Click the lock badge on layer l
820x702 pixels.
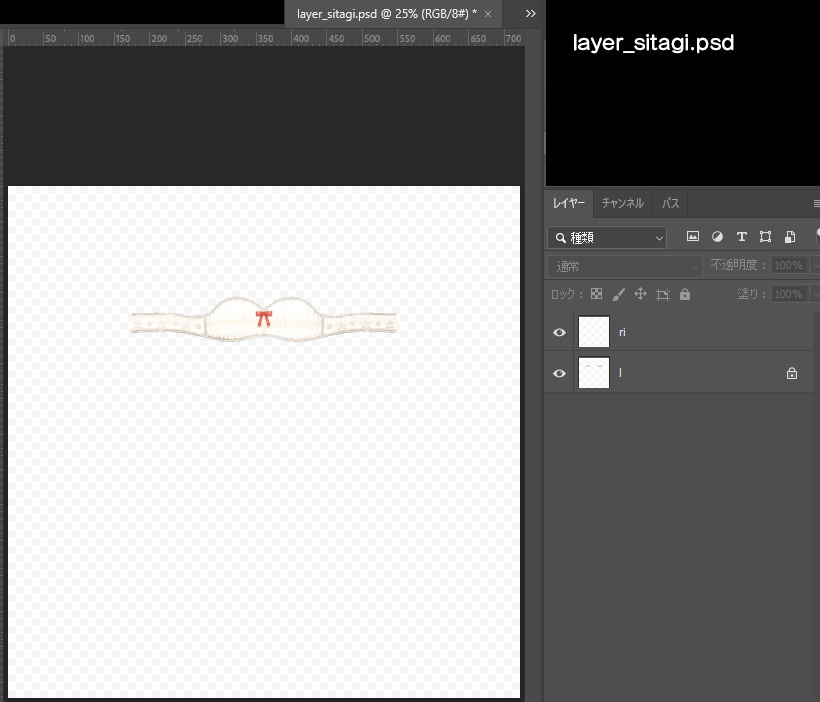[791, 372]
